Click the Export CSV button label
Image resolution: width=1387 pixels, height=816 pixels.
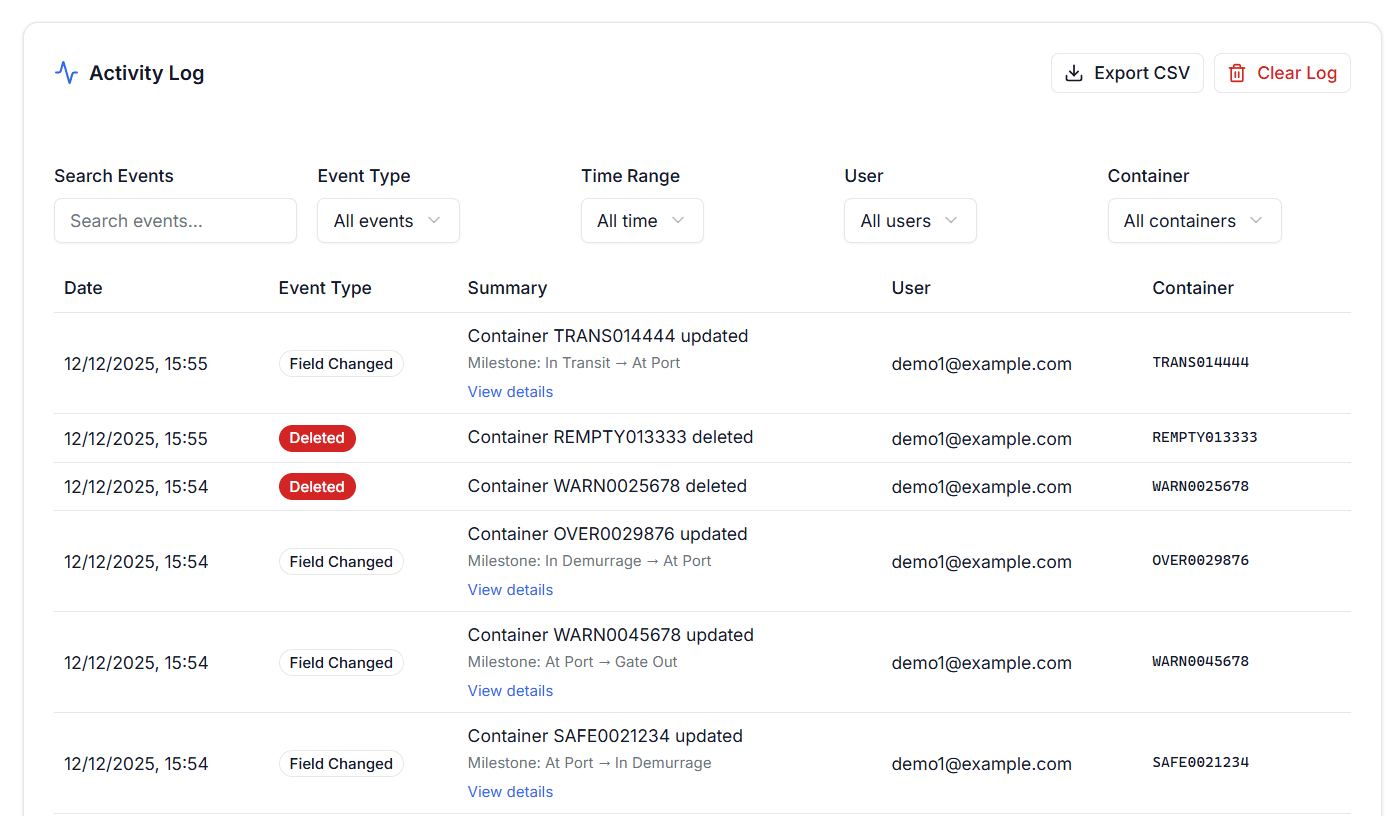click(1142, 73)
